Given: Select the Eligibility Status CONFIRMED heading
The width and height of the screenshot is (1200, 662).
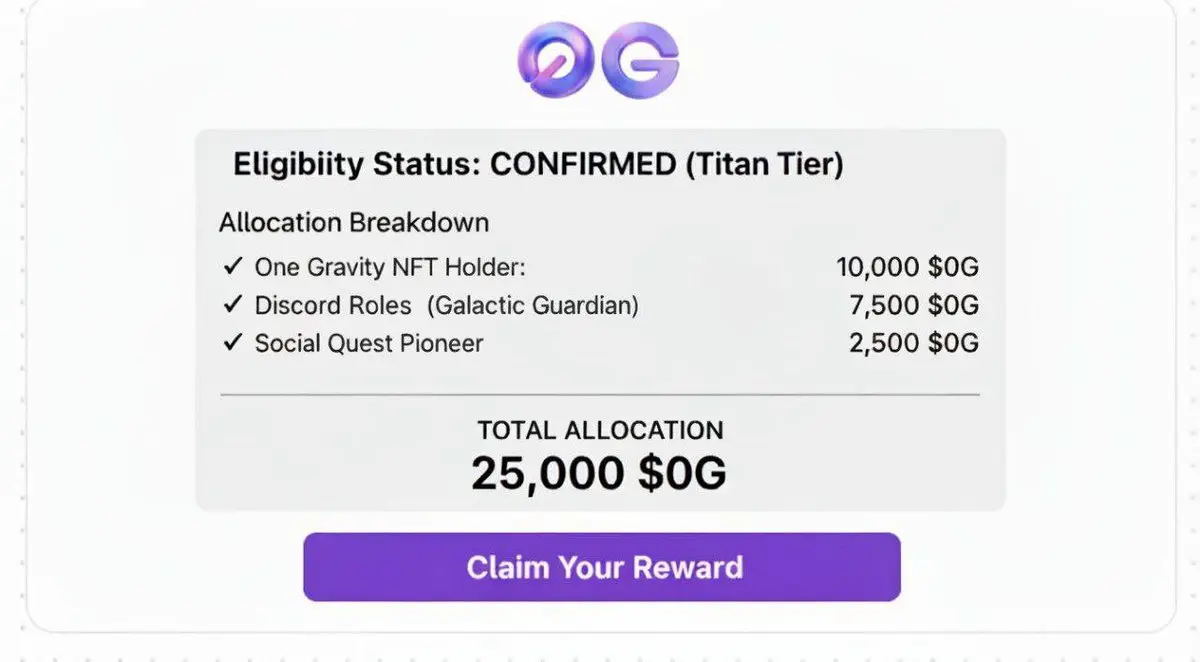Looking at the screenshot, I should (x=538, y=164).
